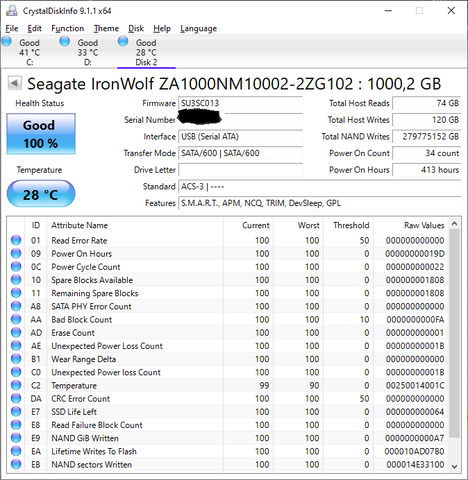468x480 pixels.
Task: Click the Attribute Name column header
Action: (x=135, y=225)
